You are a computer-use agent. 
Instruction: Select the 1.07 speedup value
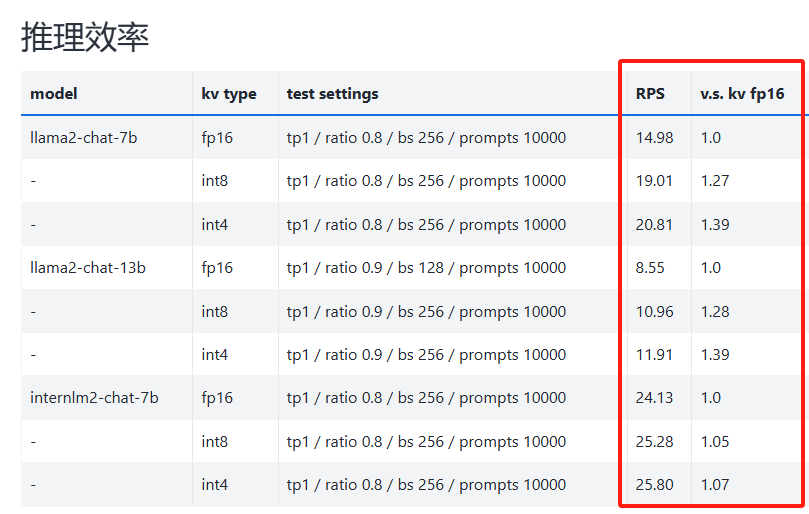(715, 485)
